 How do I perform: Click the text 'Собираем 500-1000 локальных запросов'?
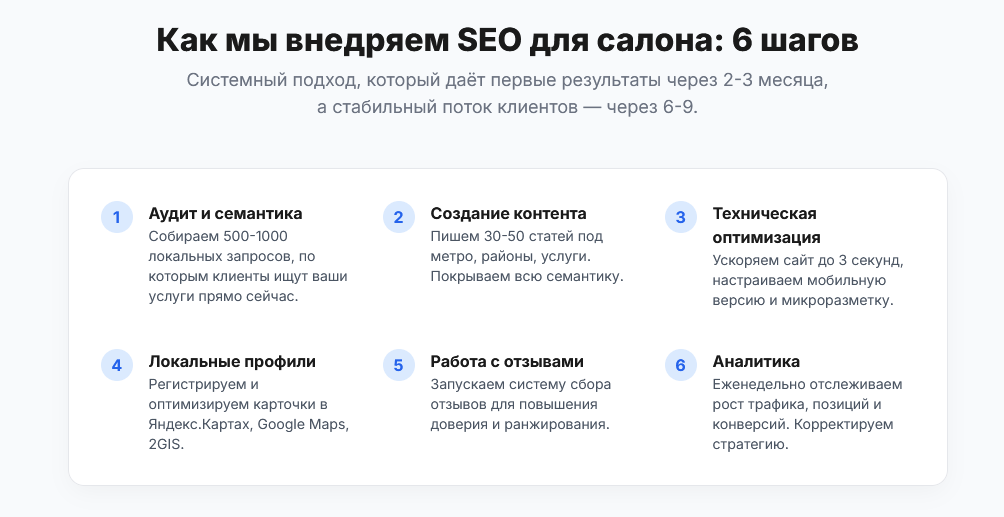(248, 267)
